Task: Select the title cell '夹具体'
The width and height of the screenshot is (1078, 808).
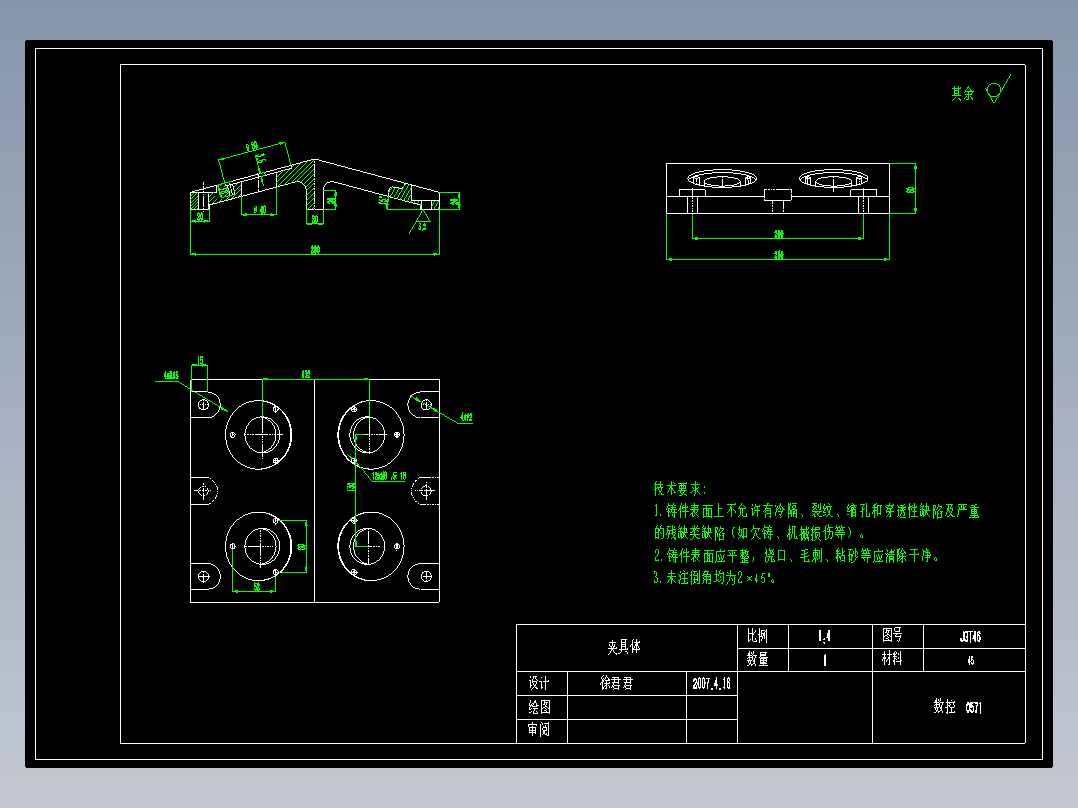Action: (x=624, y=647)
